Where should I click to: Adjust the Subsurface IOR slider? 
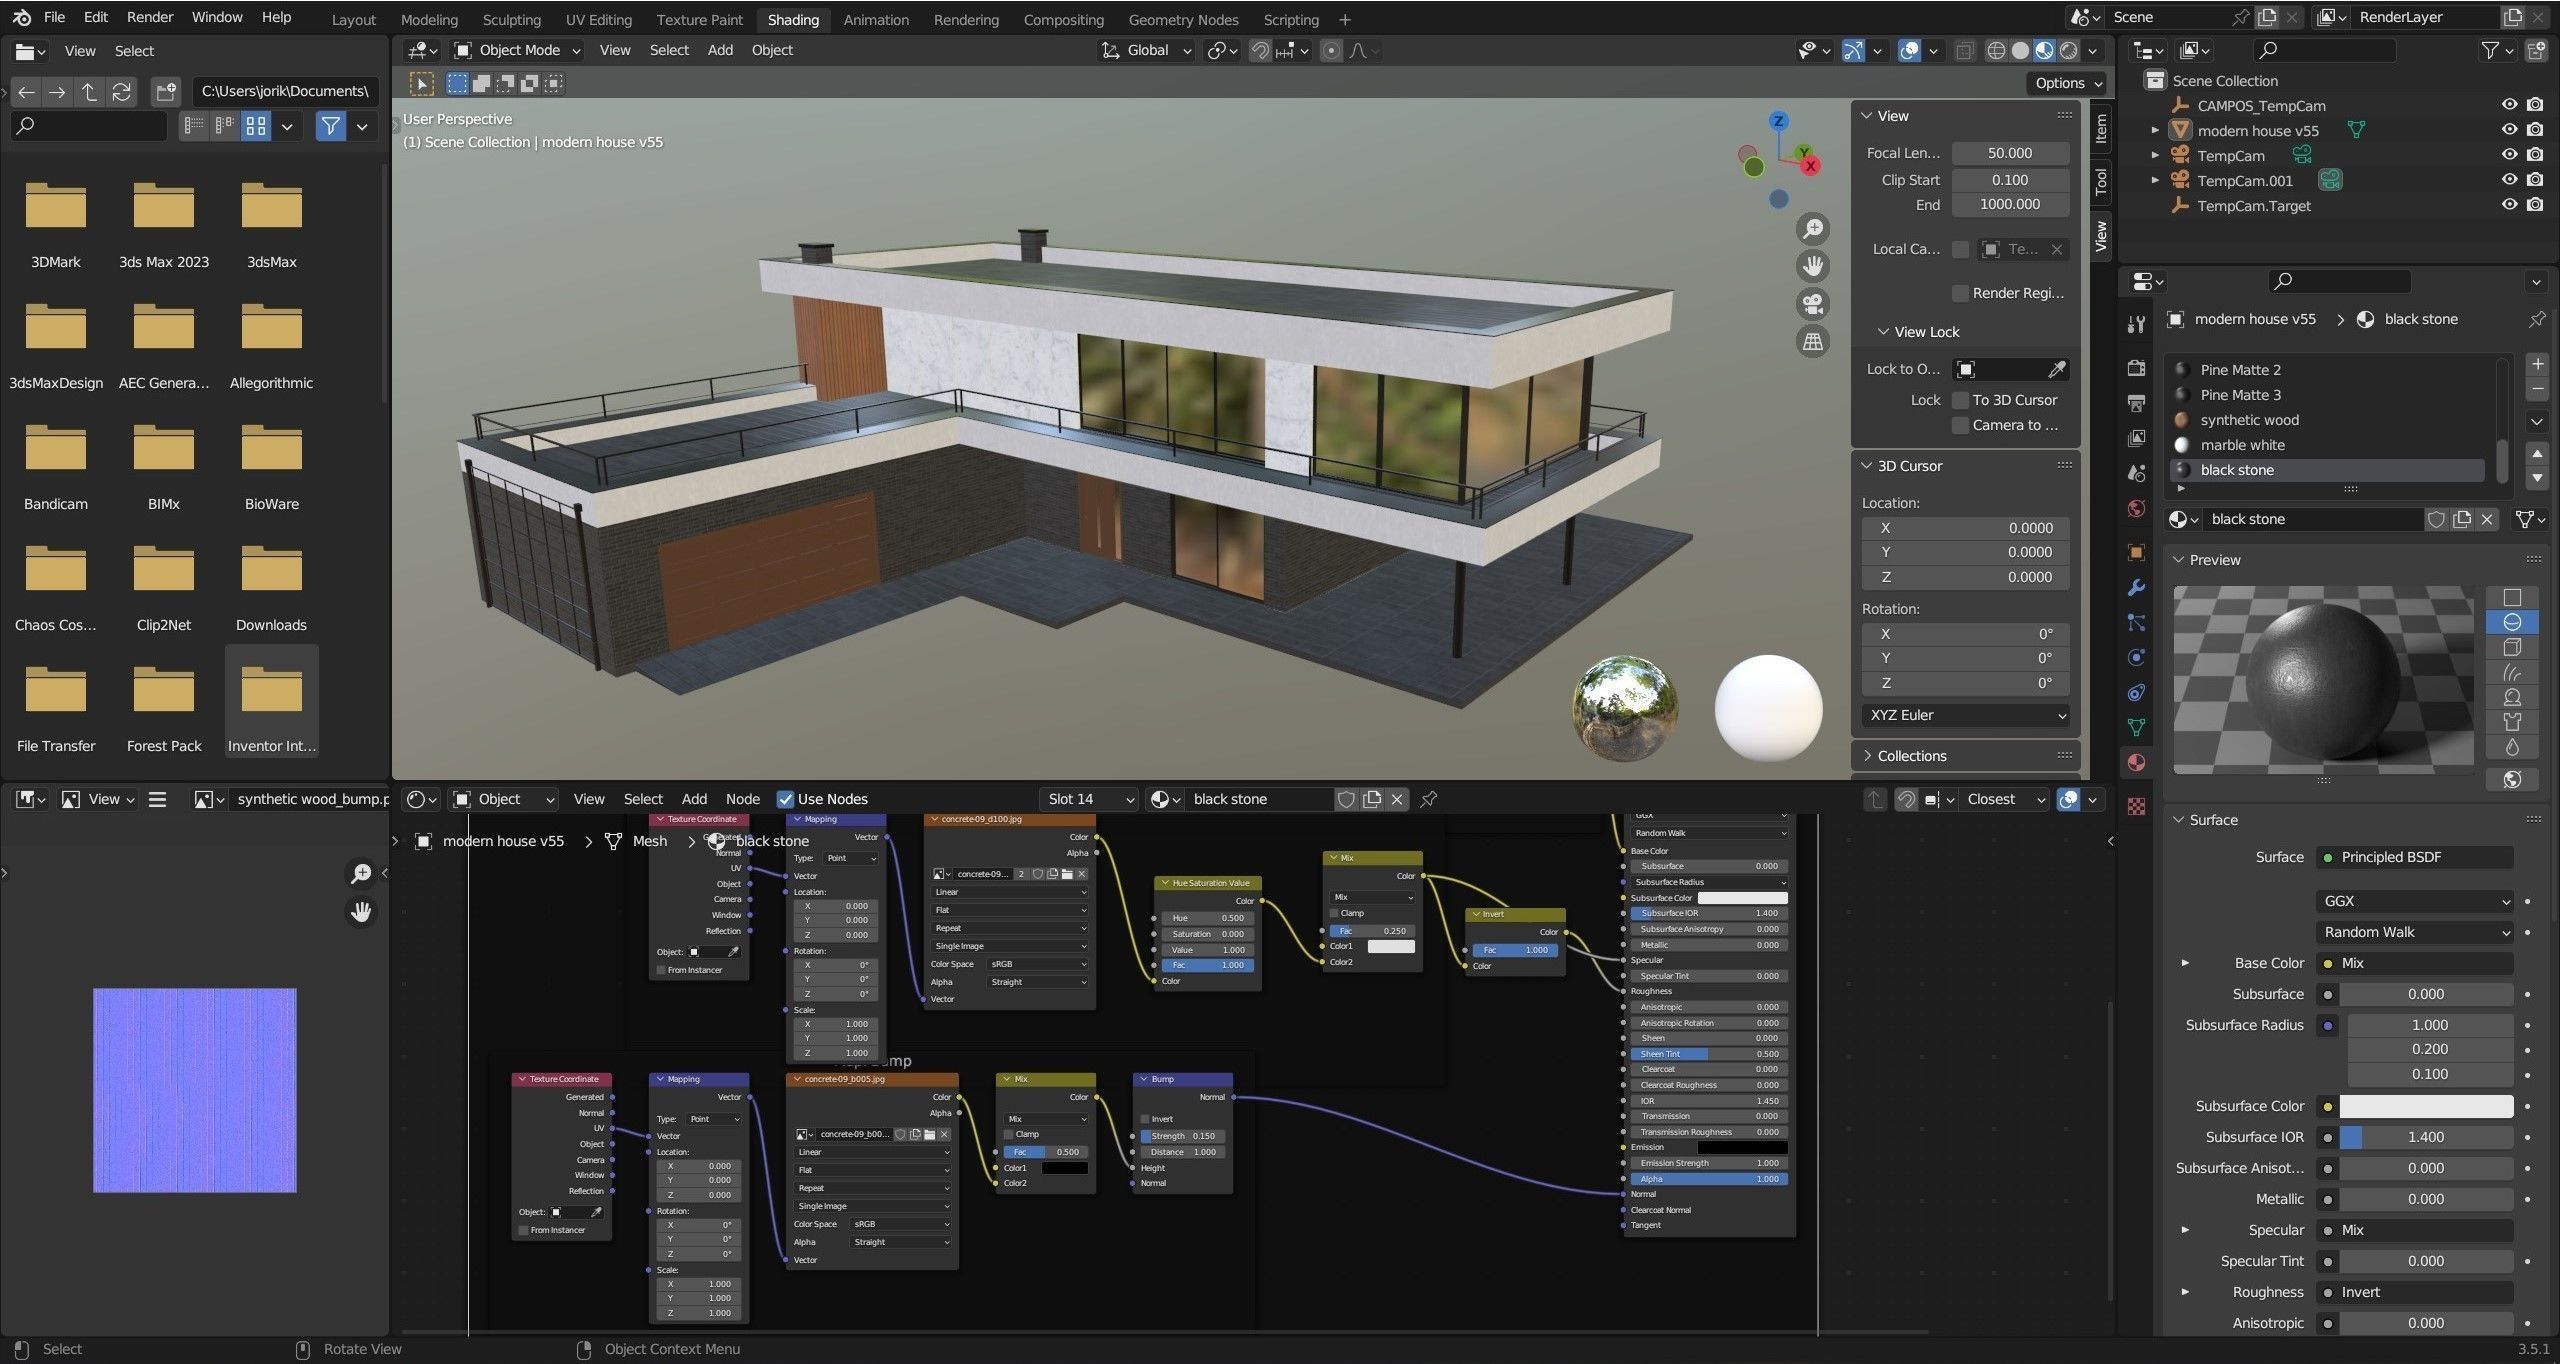[2425, 1137]
